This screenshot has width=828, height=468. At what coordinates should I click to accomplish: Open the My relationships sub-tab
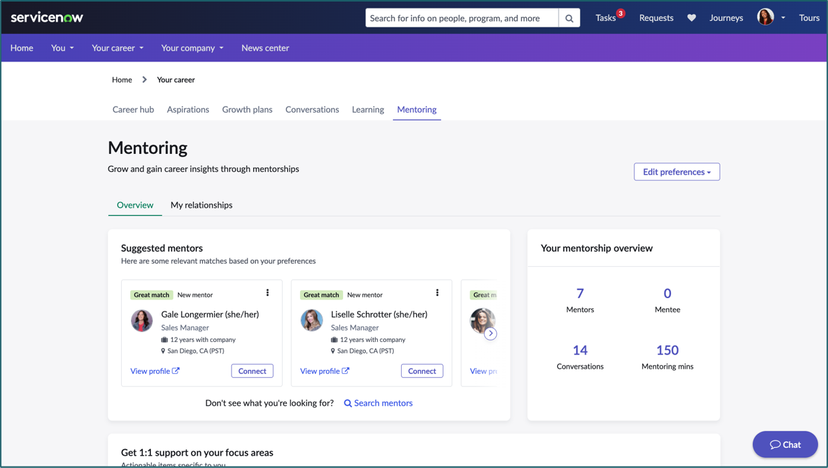click(x=201, y=205)
